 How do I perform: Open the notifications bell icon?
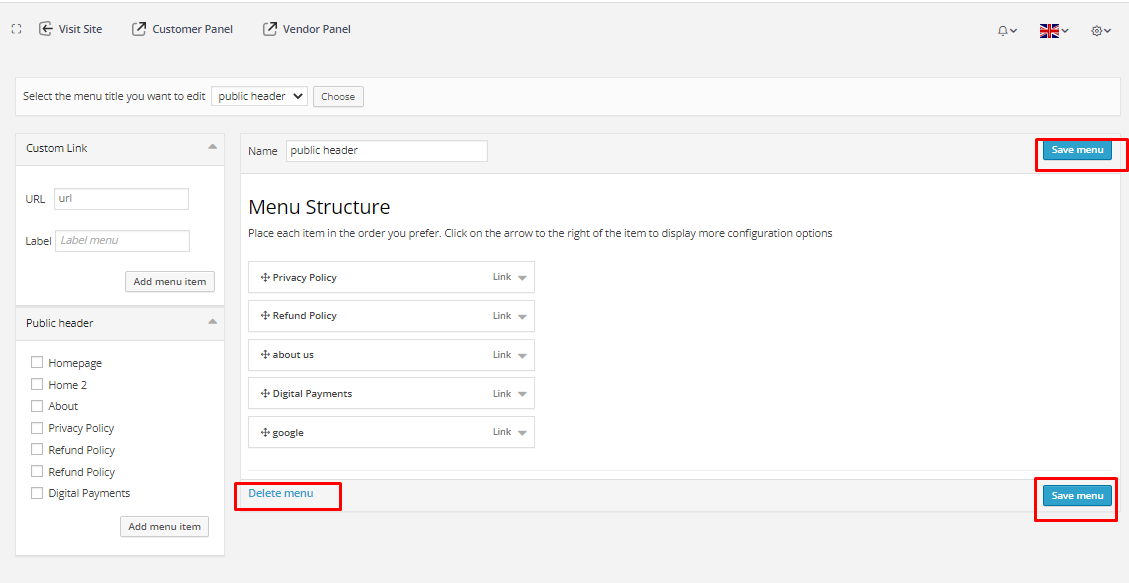click(1006, 31)
